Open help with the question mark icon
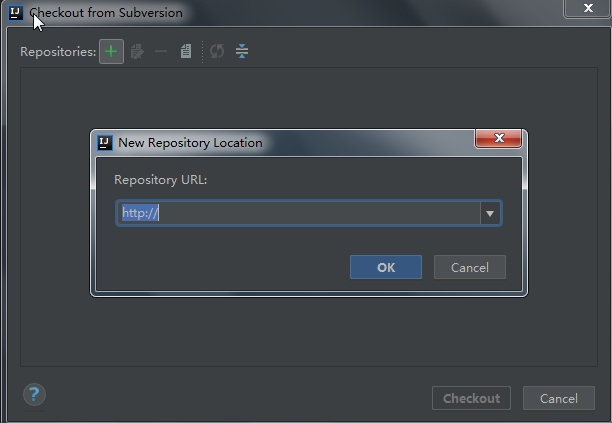This screenshot has width=612, height=423. [34, 395]
